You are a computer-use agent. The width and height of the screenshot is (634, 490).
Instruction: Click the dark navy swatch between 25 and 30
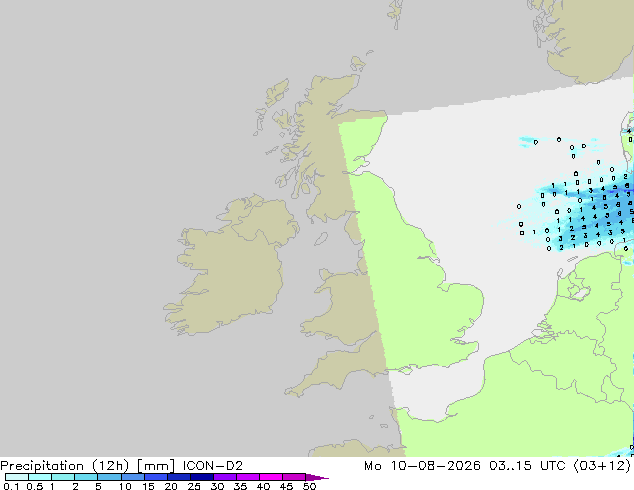202,477
